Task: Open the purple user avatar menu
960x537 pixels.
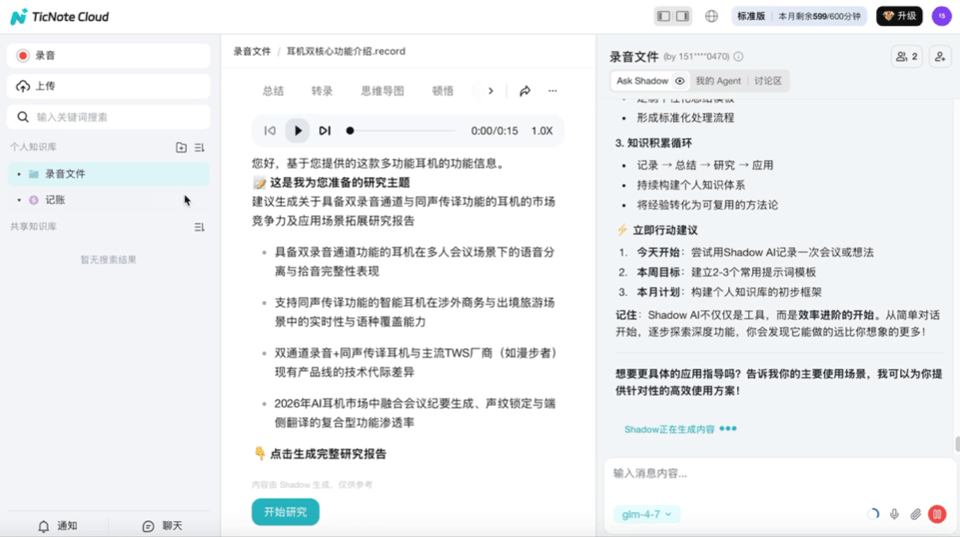Action: coord(942,17)
